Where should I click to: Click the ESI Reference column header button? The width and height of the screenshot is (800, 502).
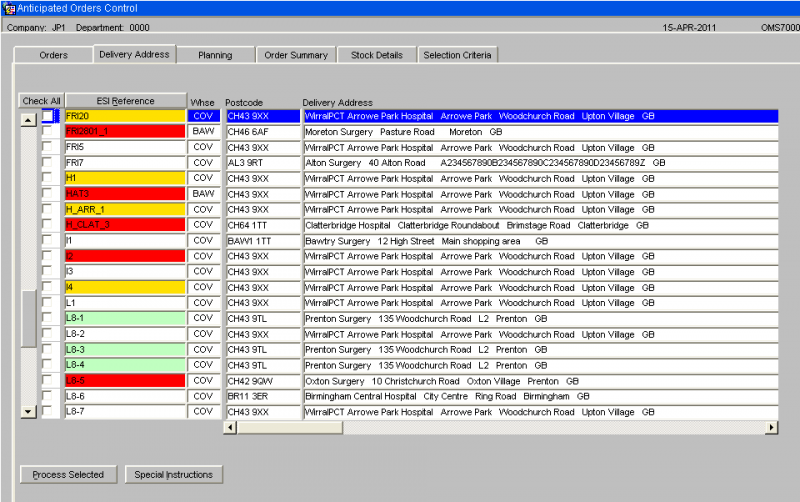(x=126, y=101)
